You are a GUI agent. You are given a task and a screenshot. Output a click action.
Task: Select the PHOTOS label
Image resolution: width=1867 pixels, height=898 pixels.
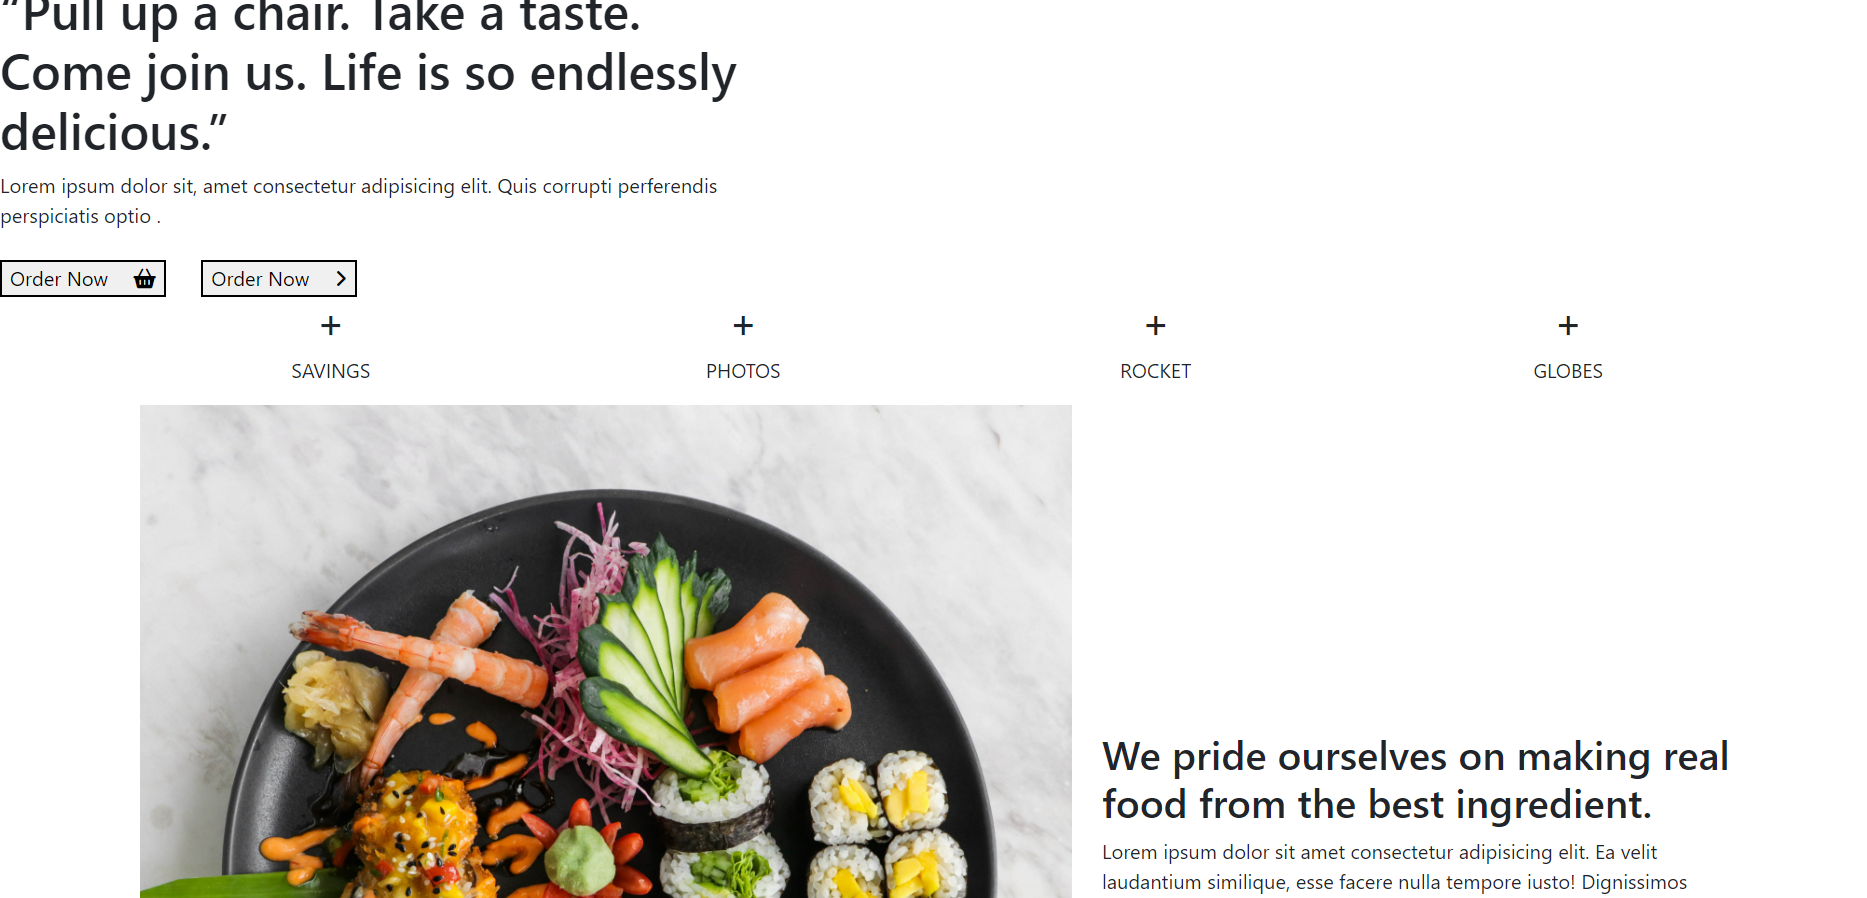743,371
